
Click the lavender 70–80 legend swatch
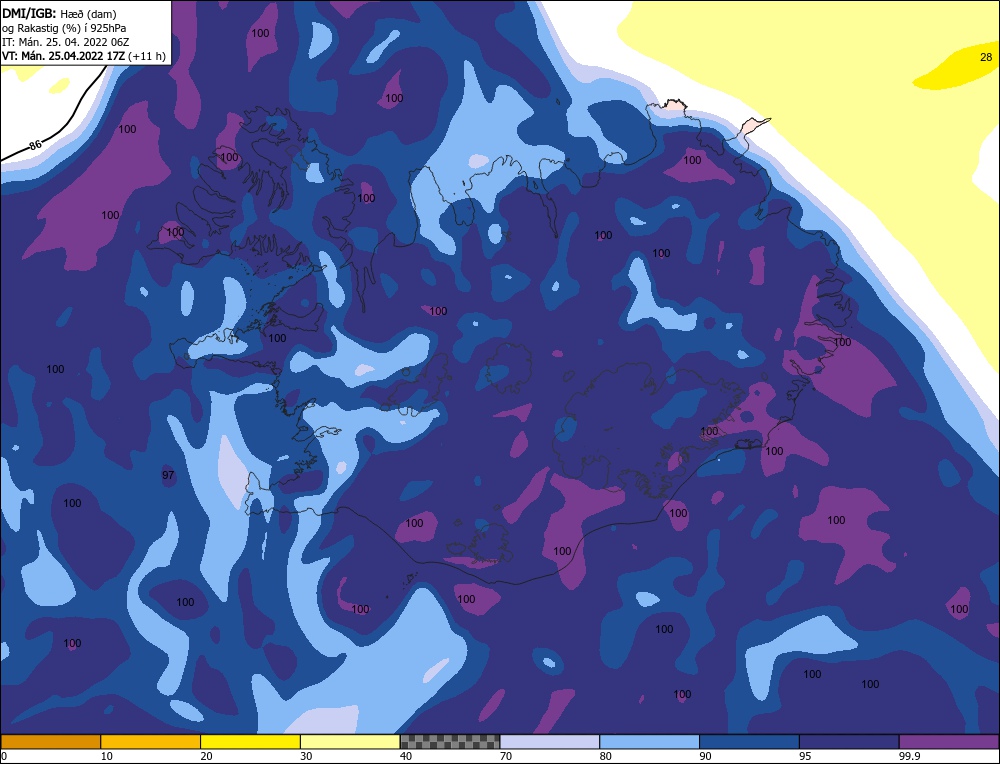tap(550, 742)
